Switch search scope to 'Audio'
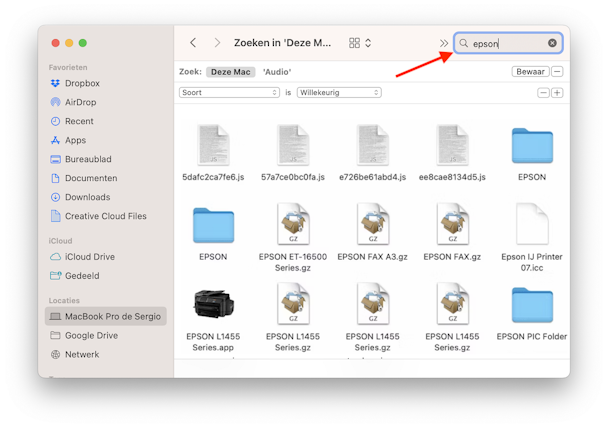This screenshot has height=428, width=608. point(277,72)
